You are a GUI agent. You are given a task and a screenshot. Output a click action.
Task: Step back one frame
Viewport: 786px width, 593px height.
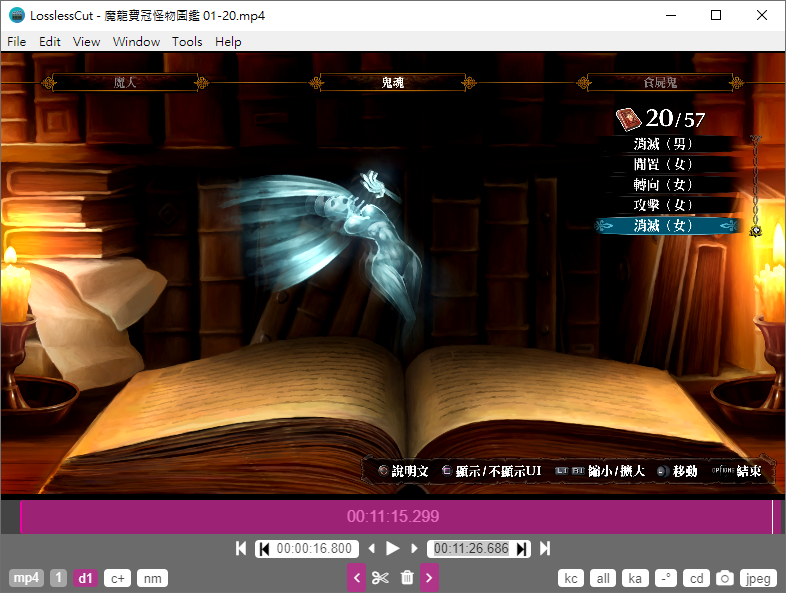click(371, 548)
